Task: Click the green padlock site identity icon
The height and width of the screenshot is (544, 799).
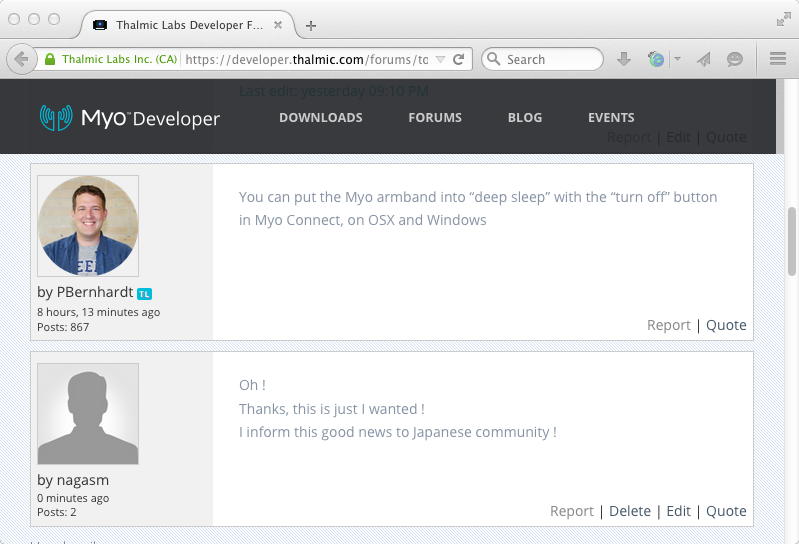Action: click(49, 60)
